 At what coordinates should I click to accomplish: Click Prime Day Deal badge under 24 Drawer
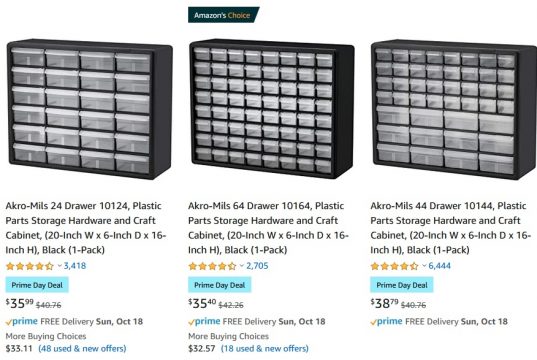(37, 285)
